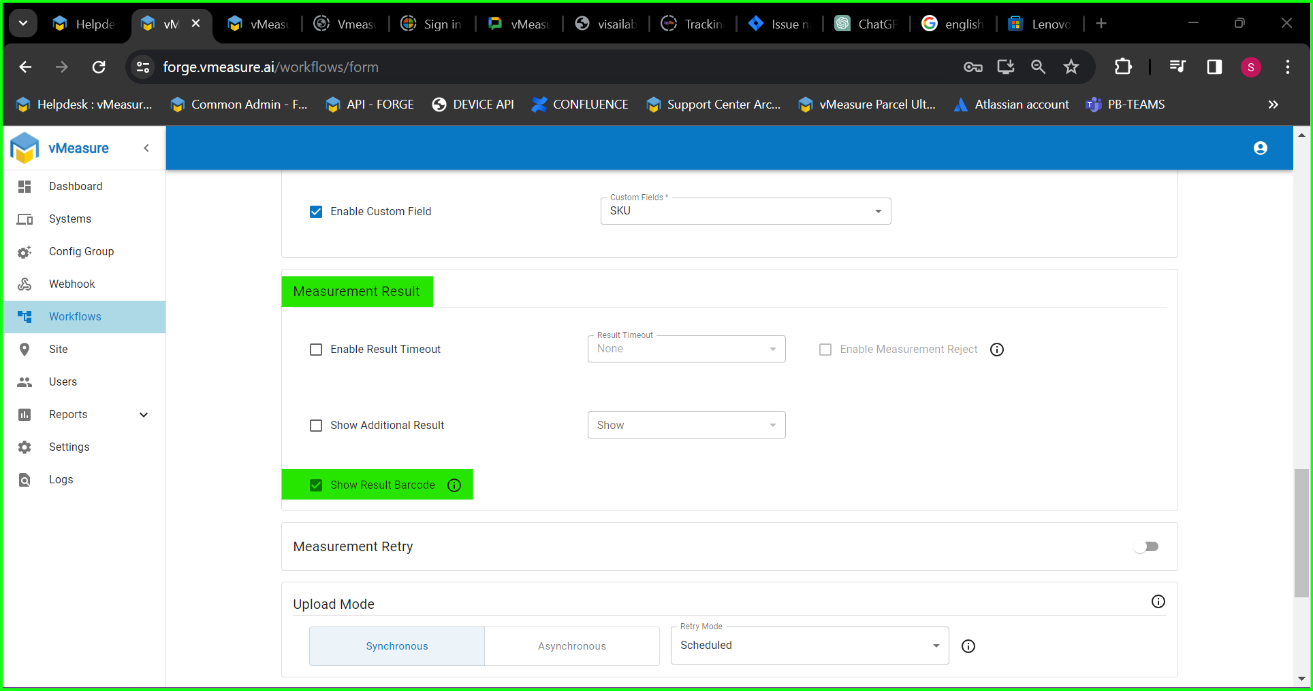Click the page vertical scrollbar thumb
The height and width of the screenshot is (691, 1313).
click(x=1301, y=532)
